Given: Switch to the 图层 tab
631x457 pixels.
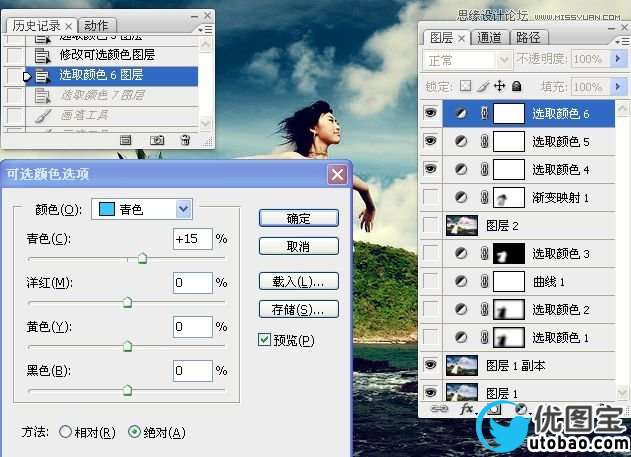Looking at the screenshot, I should (441, 38).
